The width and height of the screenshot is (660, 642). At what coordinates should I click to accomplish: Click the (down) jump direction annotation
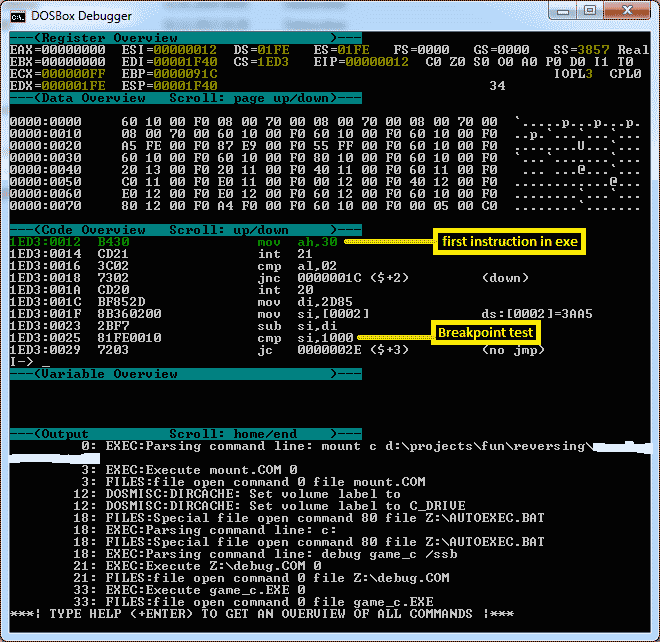point(505,278)
